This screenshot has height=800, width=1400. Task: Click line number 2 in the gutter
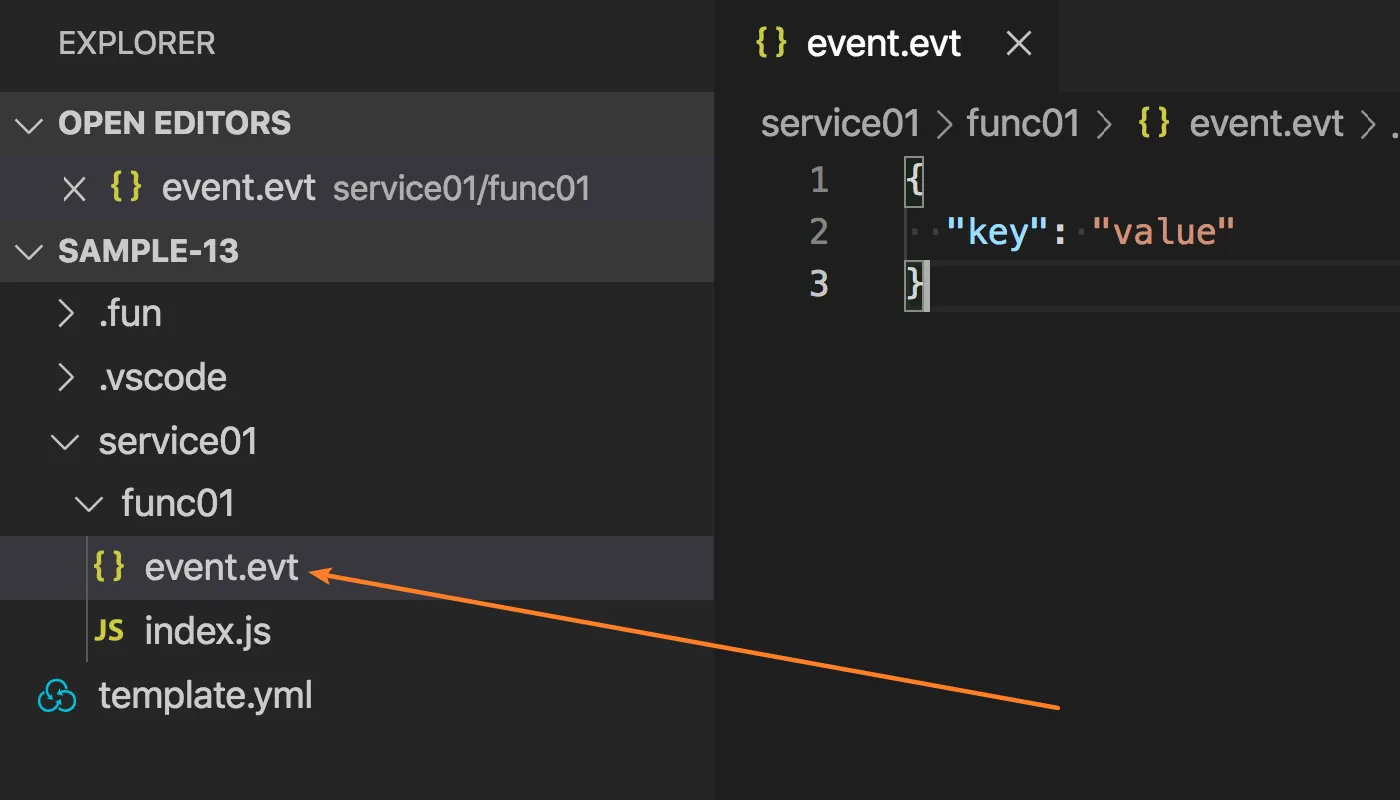(x=820, y=232)
